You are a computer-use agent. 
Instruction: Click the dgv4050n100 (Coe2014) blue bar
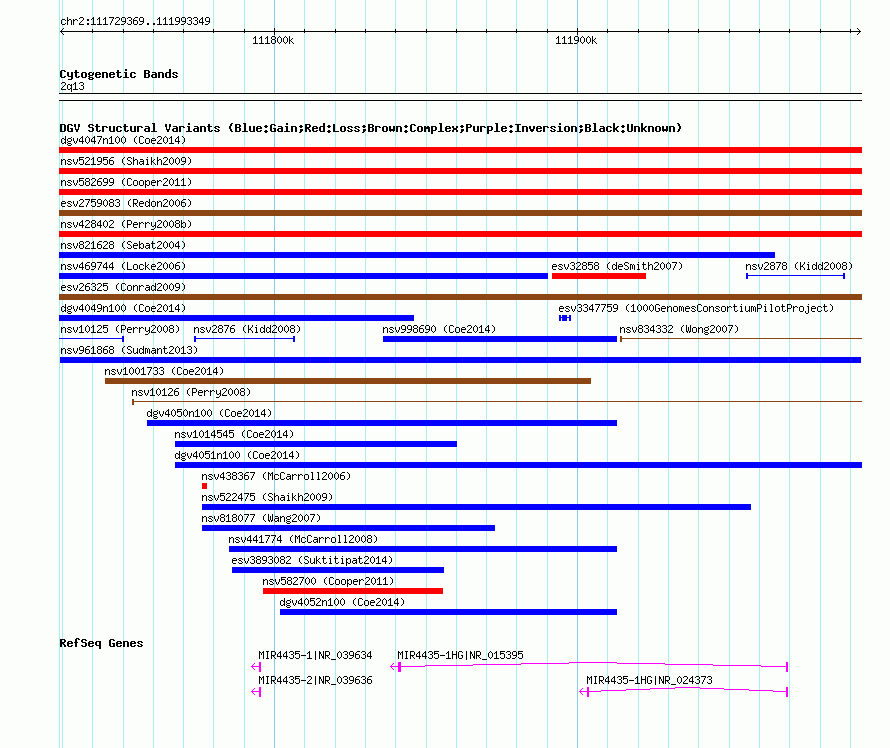(x=381, y=423)
